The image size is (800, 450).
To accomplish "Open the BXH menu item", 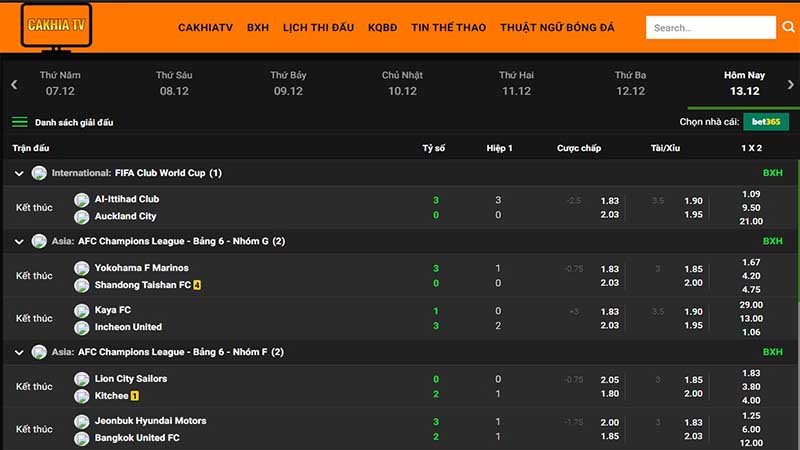I will tap(258, 28).
